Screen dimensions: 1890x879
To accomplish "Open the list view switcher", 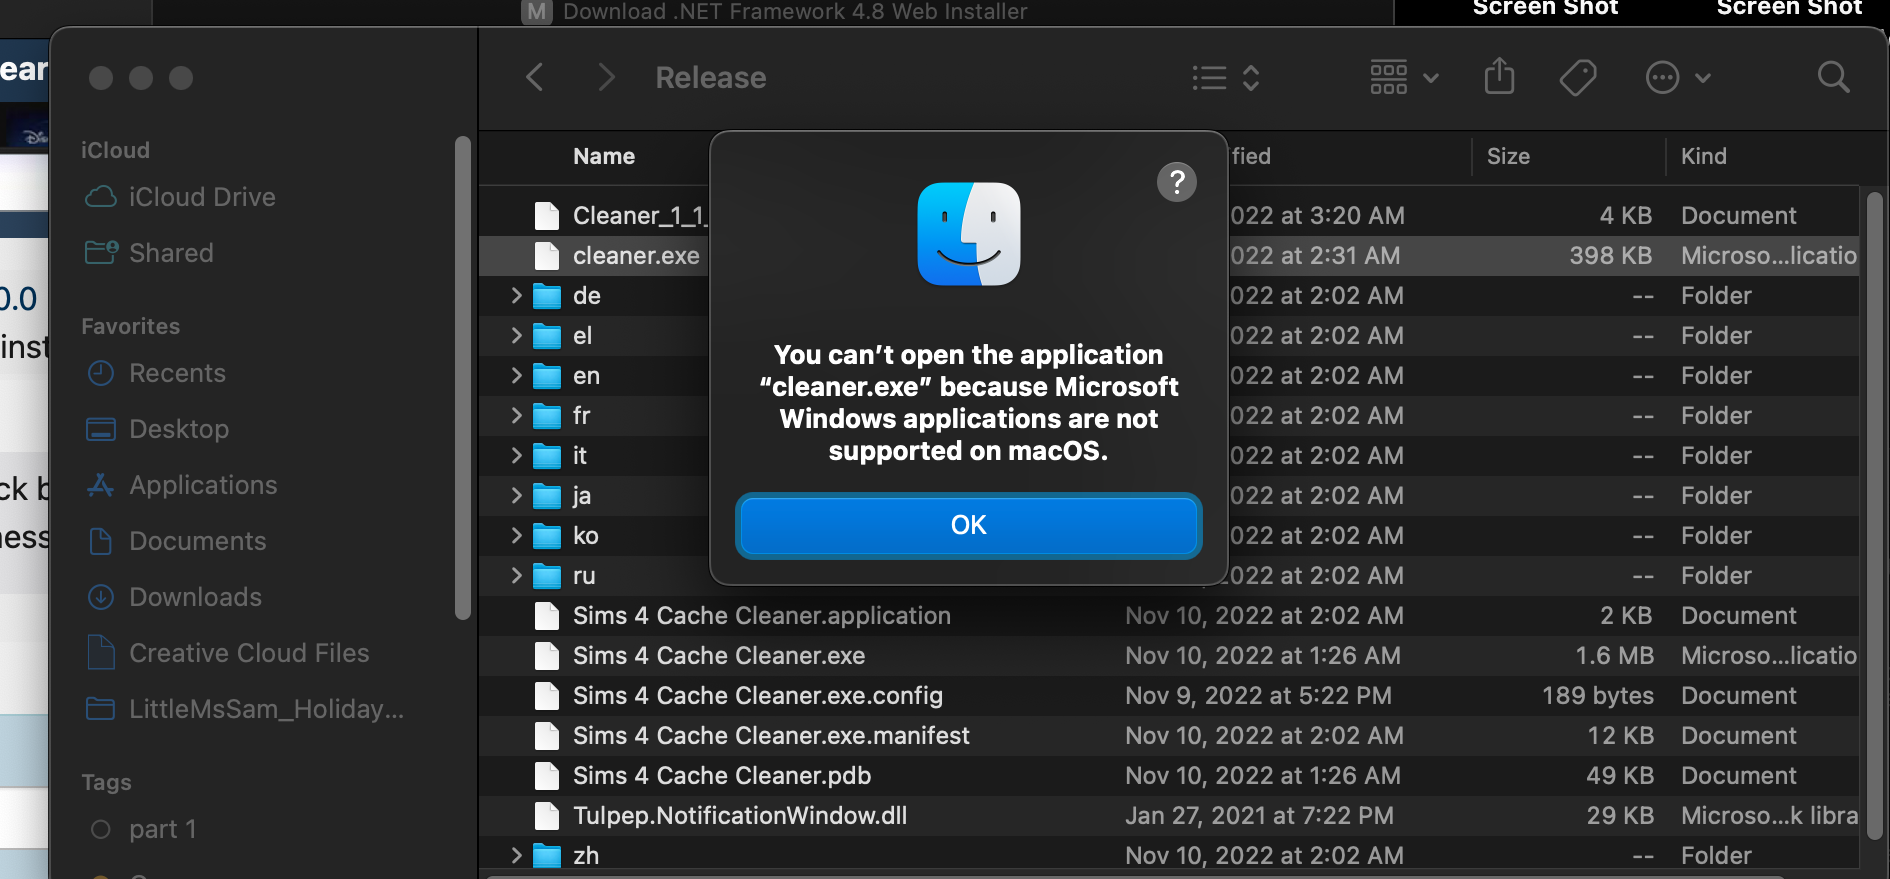I will 1226,78.
